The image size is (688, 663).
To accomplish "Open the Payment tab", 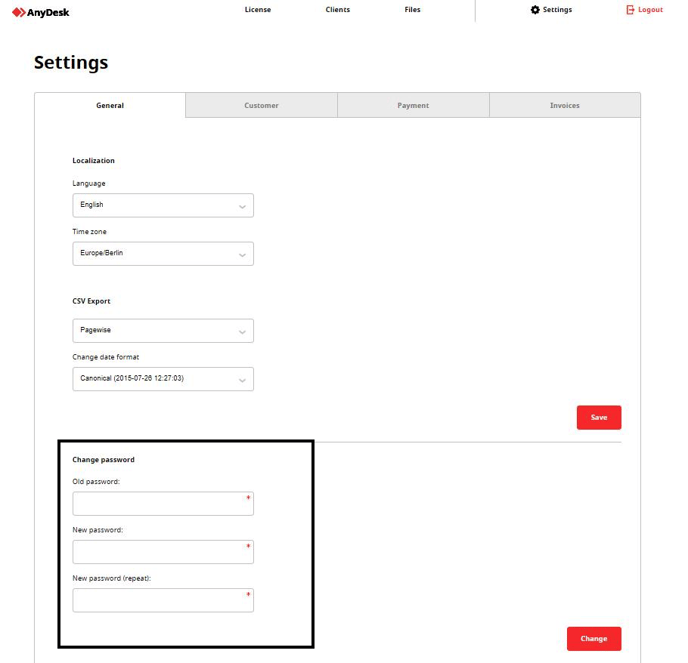I will tap(413, 105).
